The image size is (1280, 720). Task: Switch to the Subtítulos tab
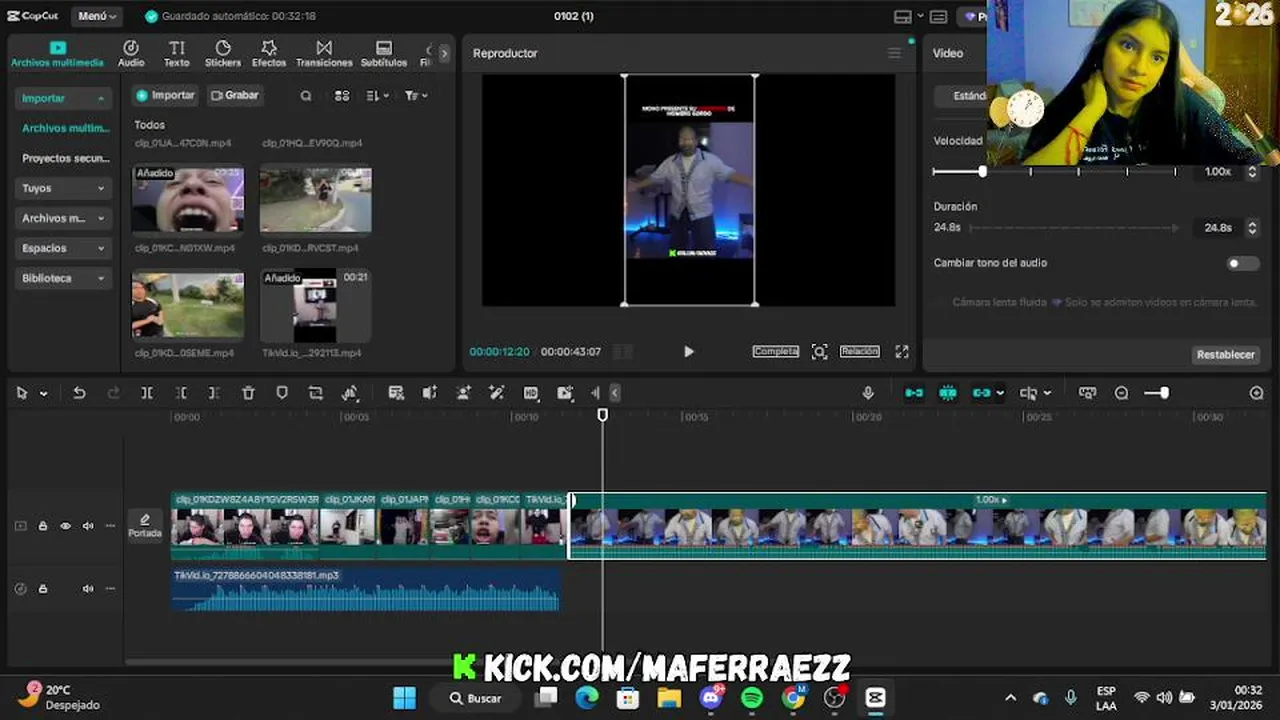pyautogui.click(x=384, y=54)
